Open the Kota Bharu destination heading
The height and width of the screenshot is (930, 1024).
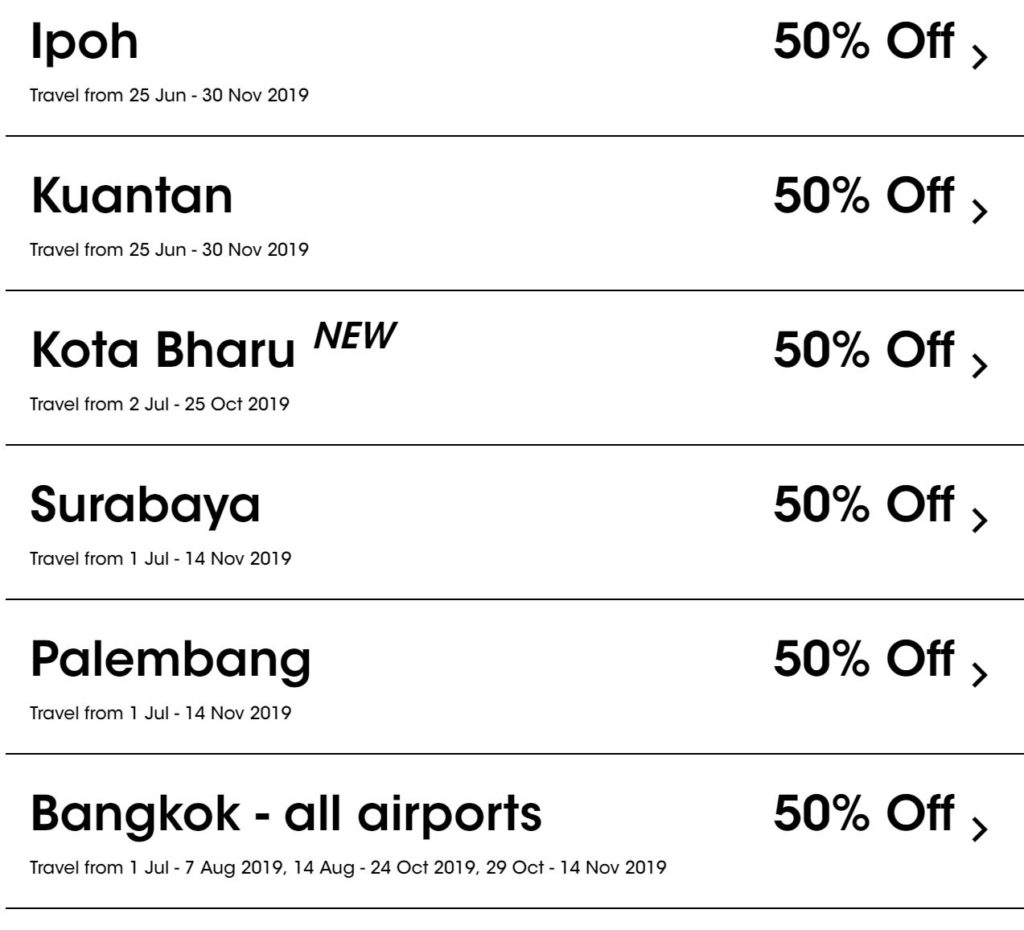tap(163, 350)
